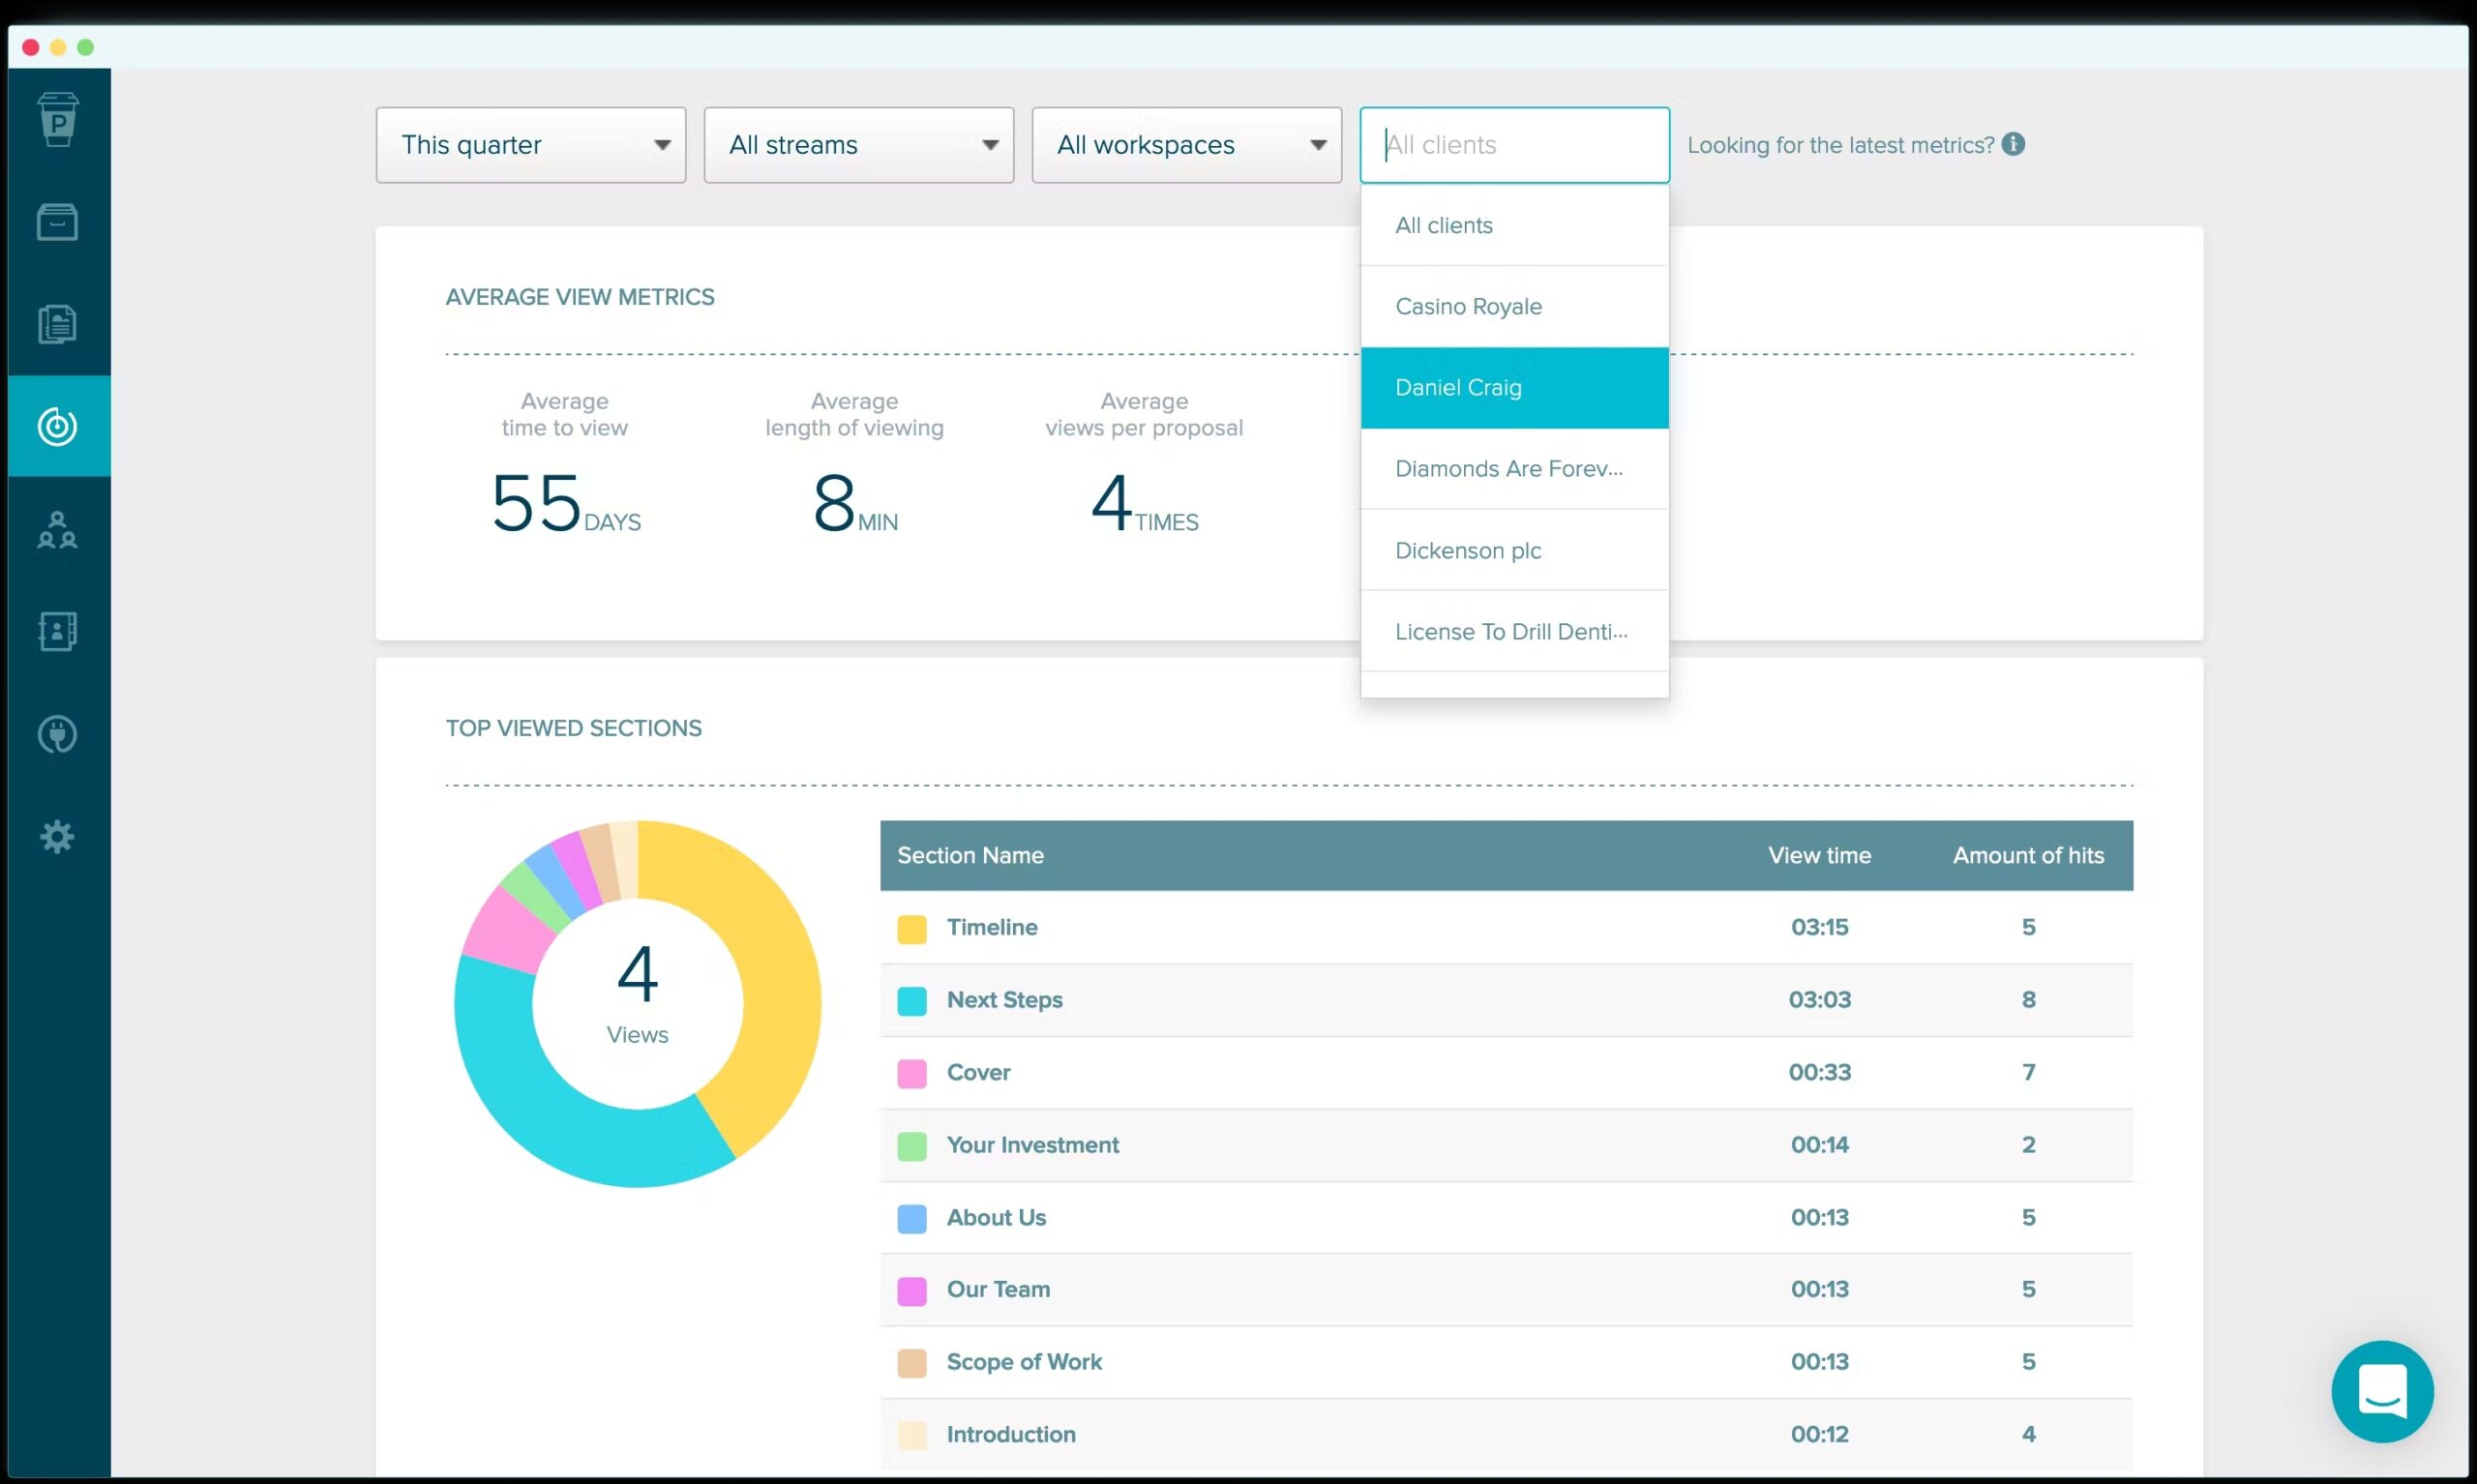The image size is (2477, 1484).
Task: Select the Introduction section name
Action: point(1011,1434)
